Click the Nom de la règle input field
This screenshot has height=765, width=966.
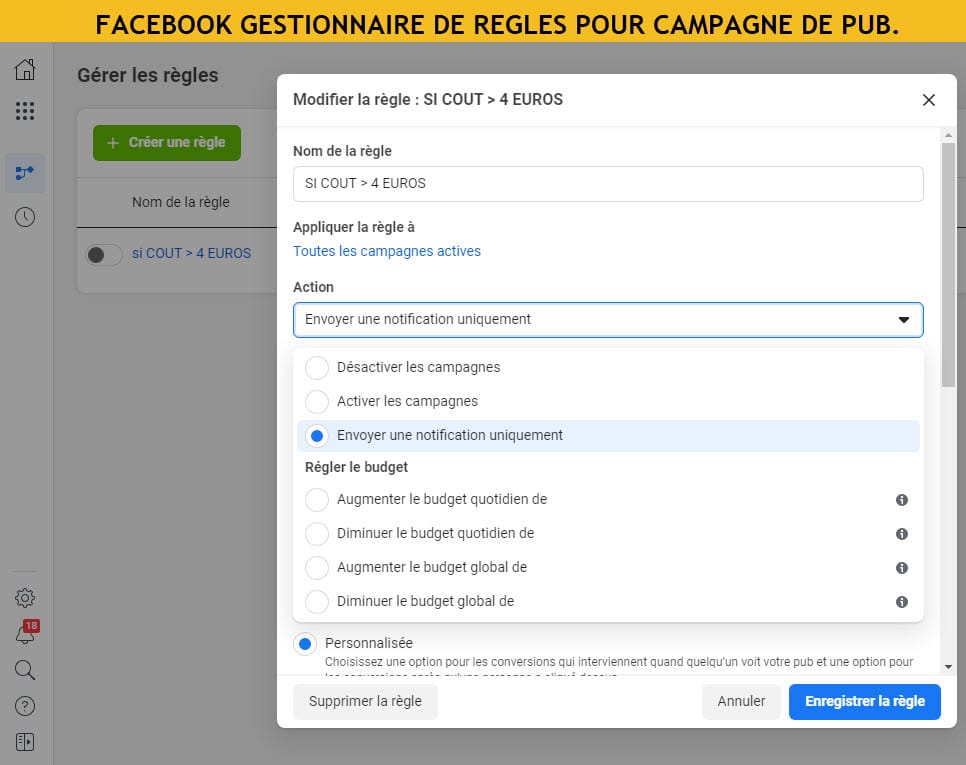(608, 184)
